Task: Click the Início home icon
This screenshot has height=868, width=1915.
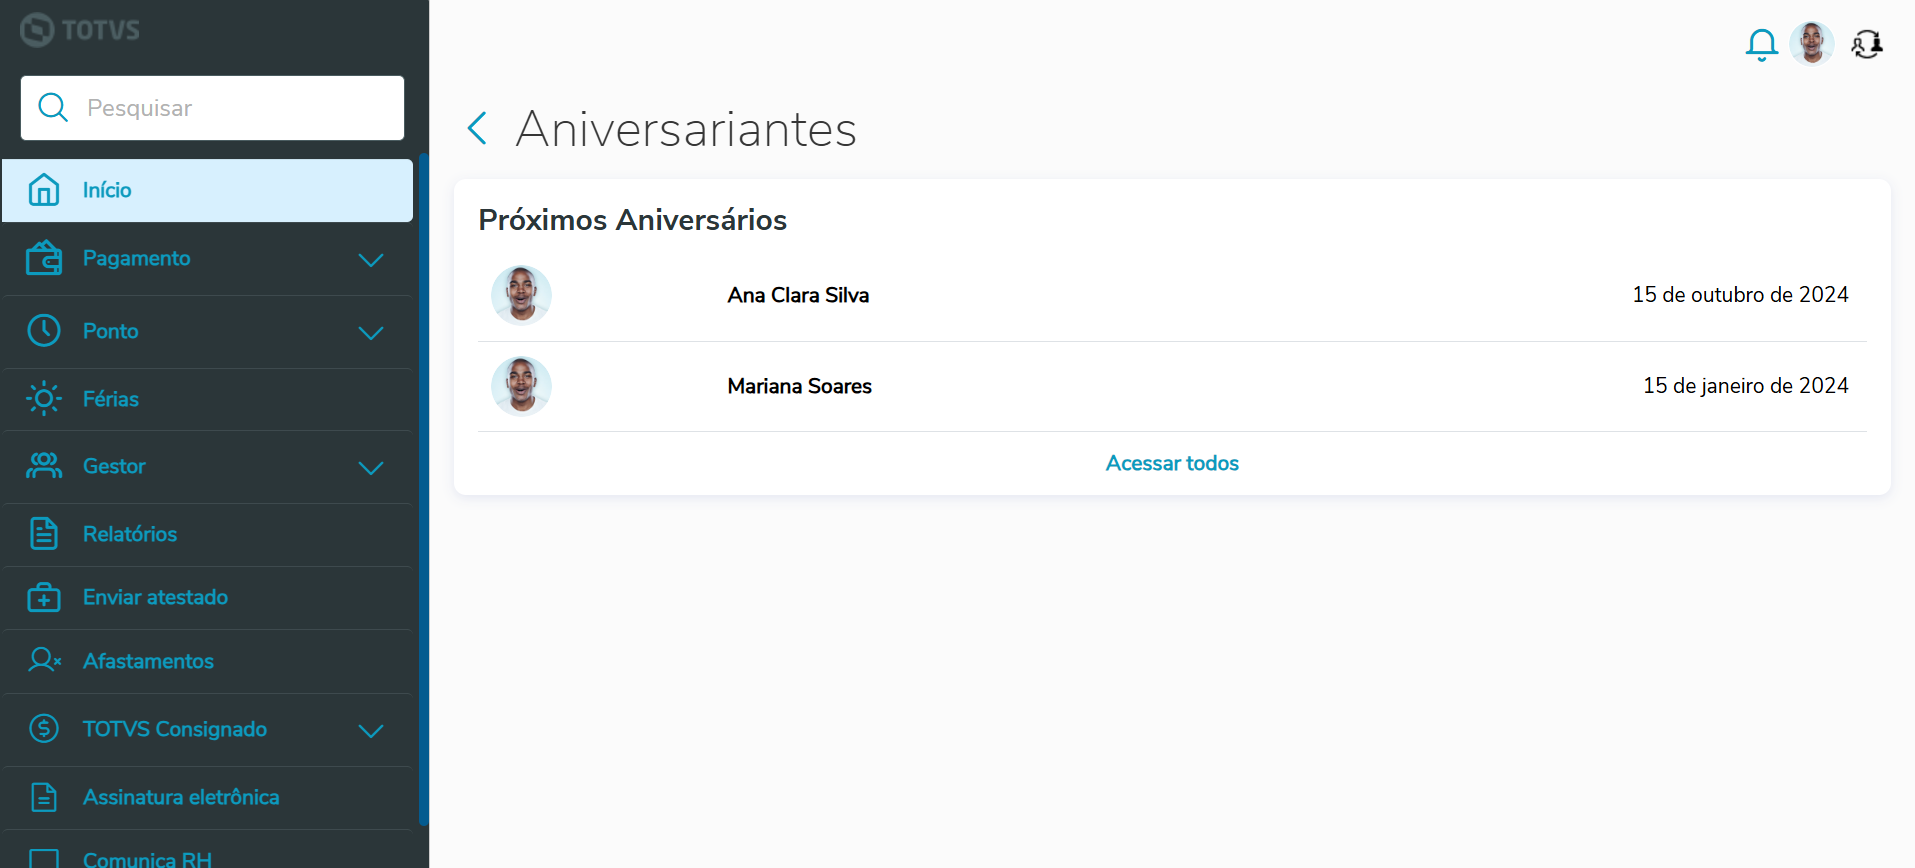Action: [44, 190]
